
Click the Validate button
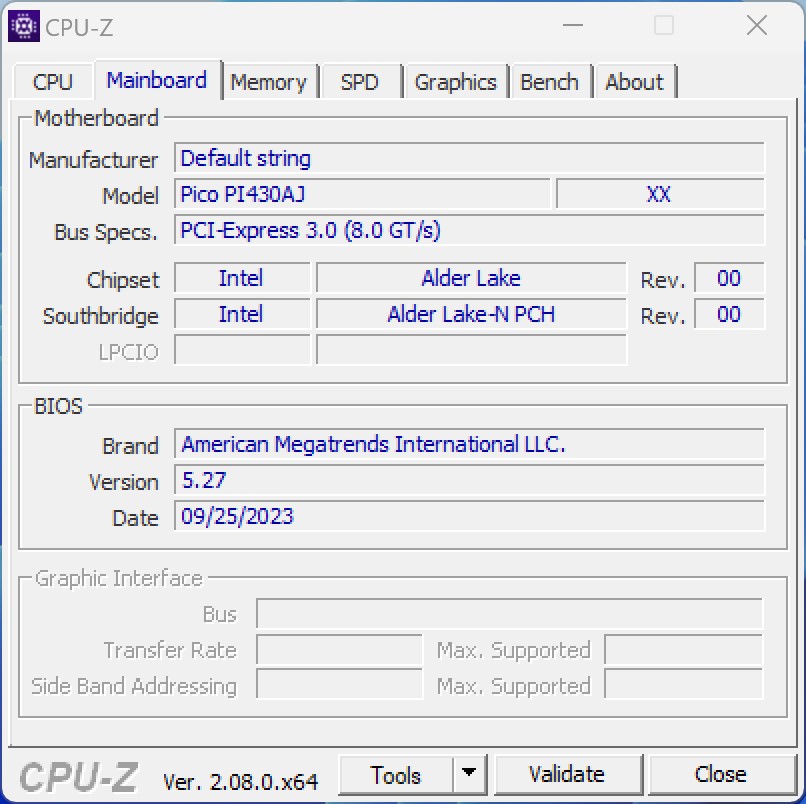[x=567, y=775]
